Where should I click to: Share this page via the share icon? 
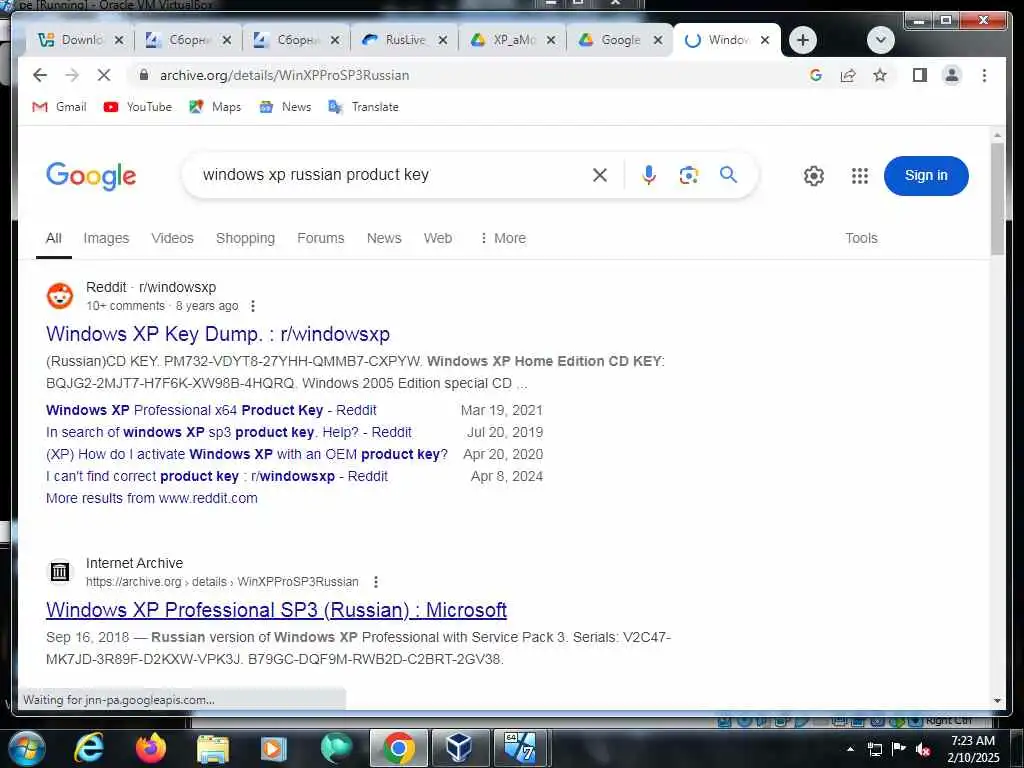pyautogui.click(x=848, y=75)
